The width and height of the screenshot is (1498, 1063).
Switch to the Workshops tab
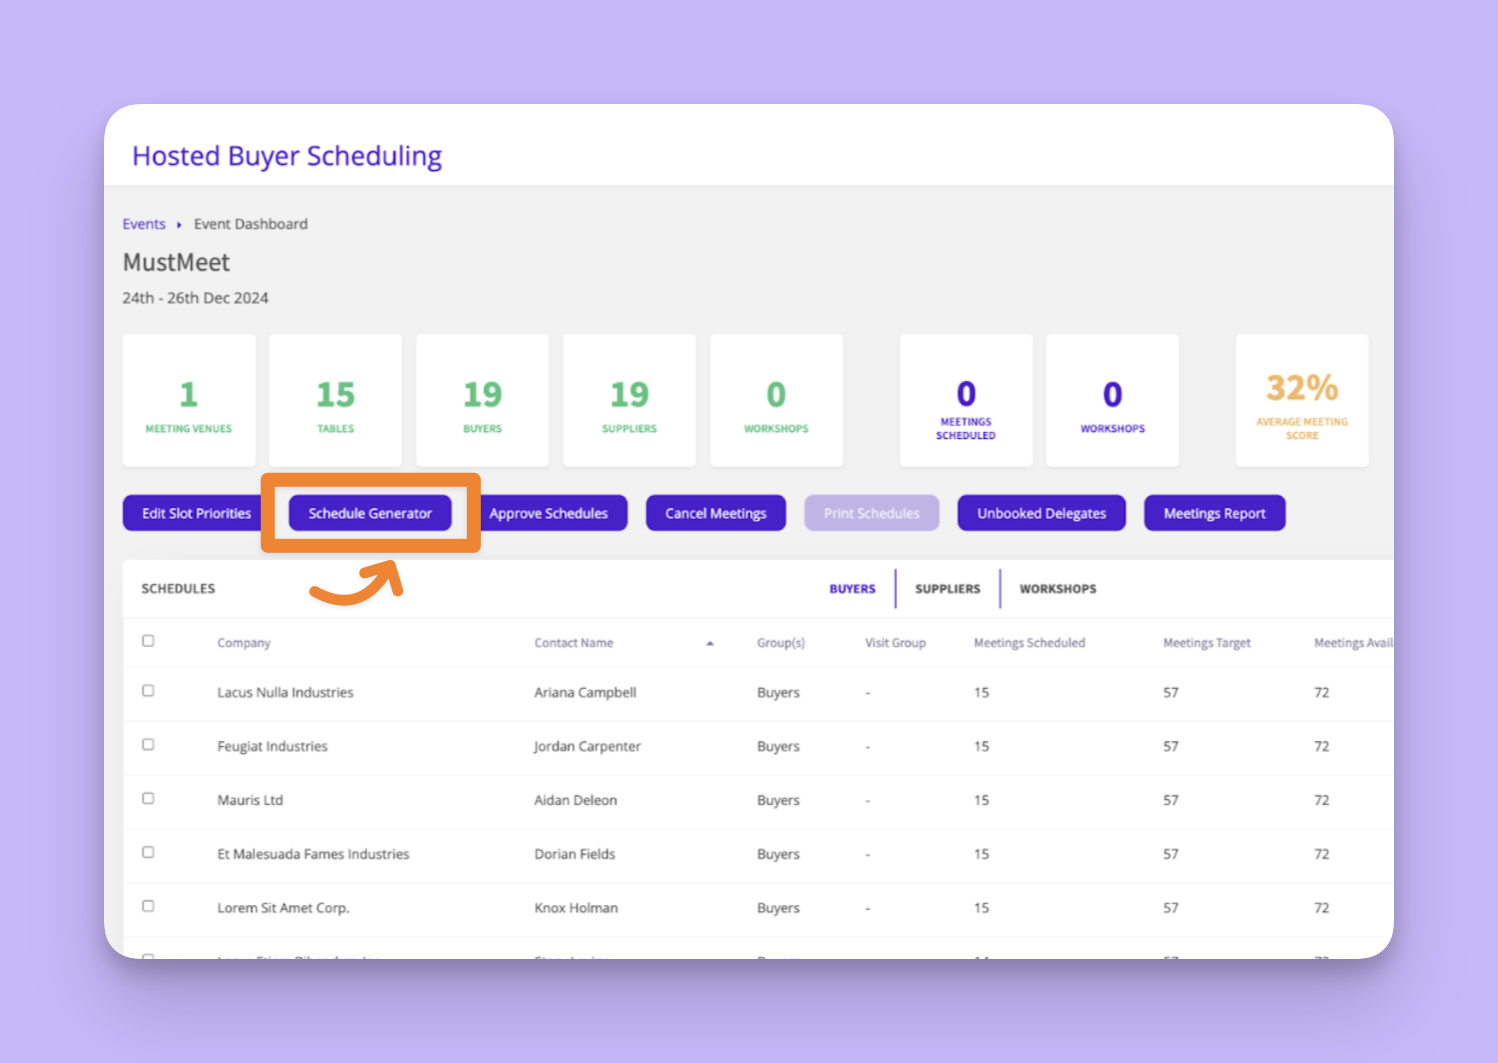coord(1057,588)
